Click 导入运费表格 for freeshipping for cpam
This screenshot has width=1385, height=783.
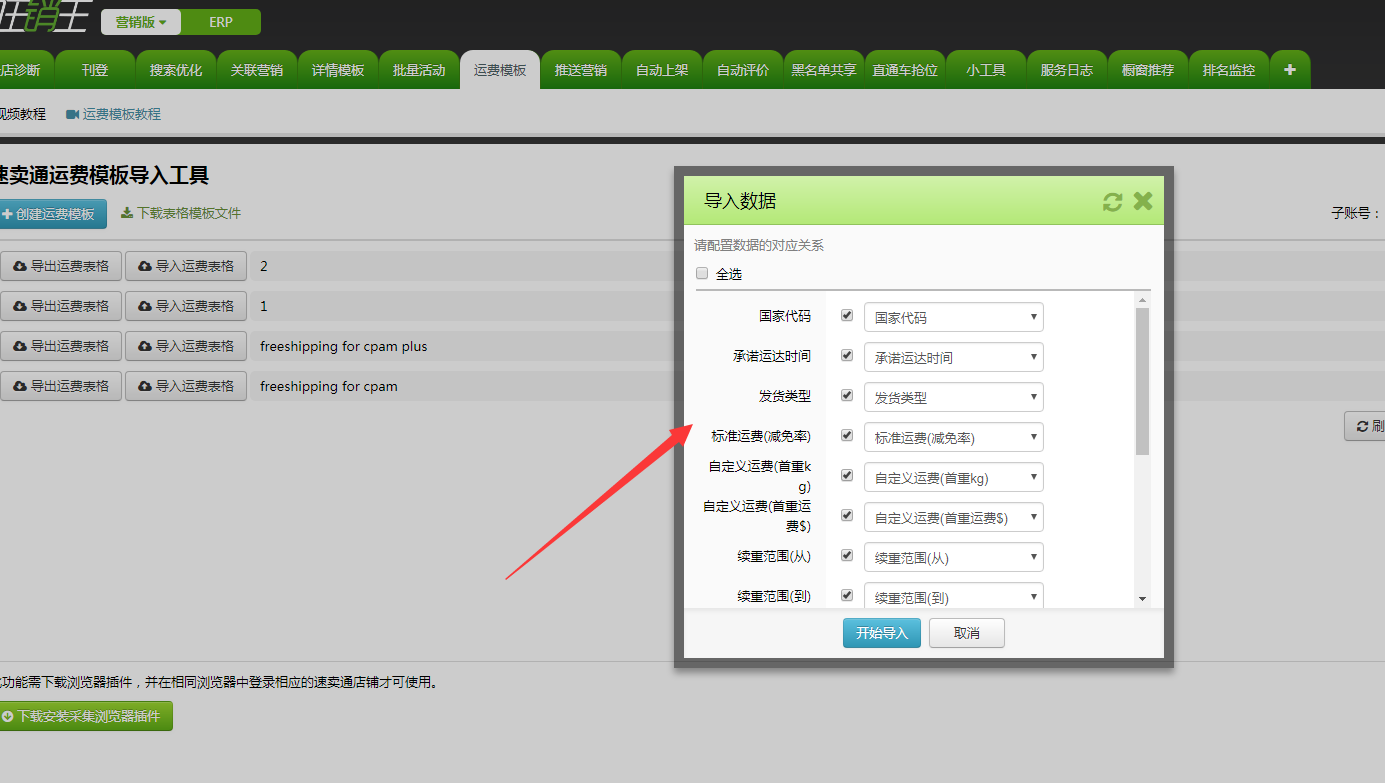[186, 386]
